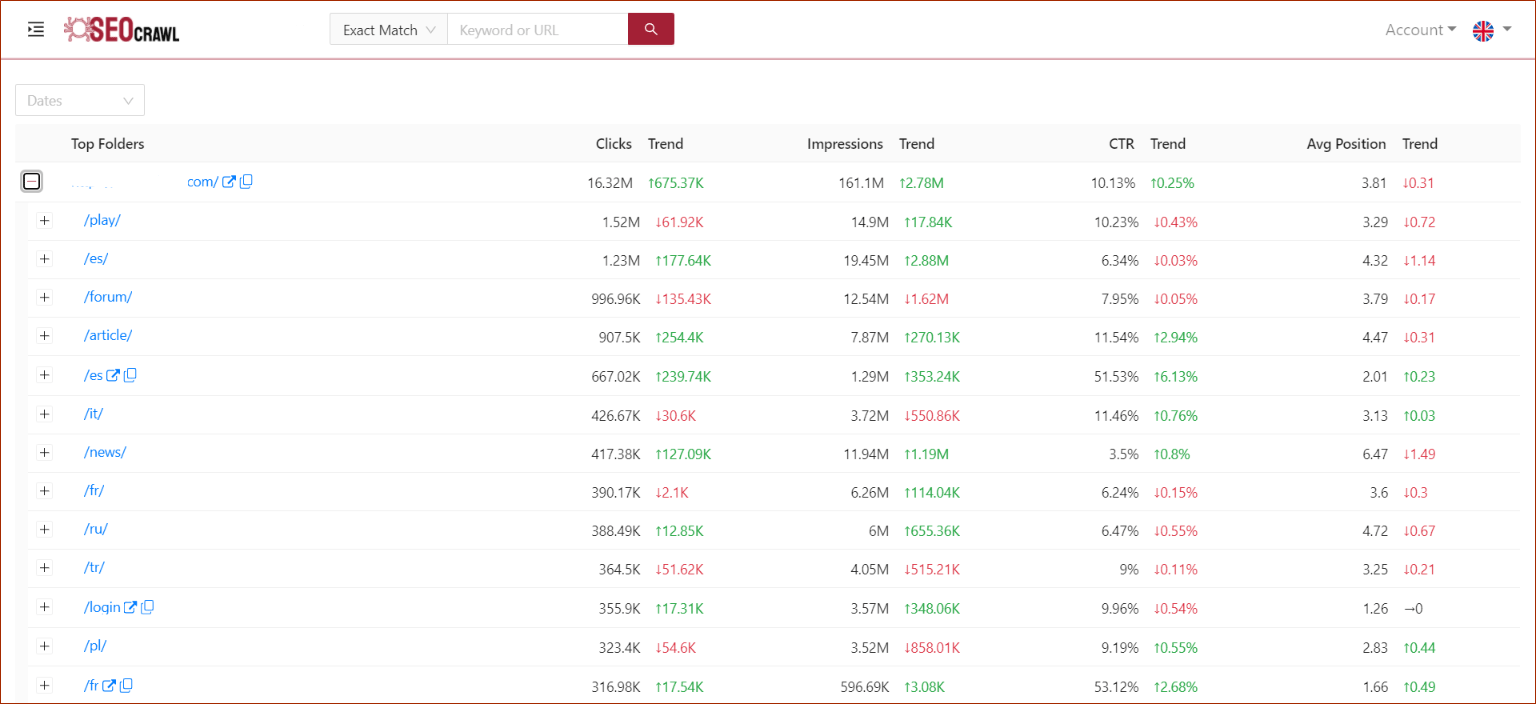This screenshot has height=704, width=1536.
Task: Click the red search magnifier button
Action: point(651,29)
